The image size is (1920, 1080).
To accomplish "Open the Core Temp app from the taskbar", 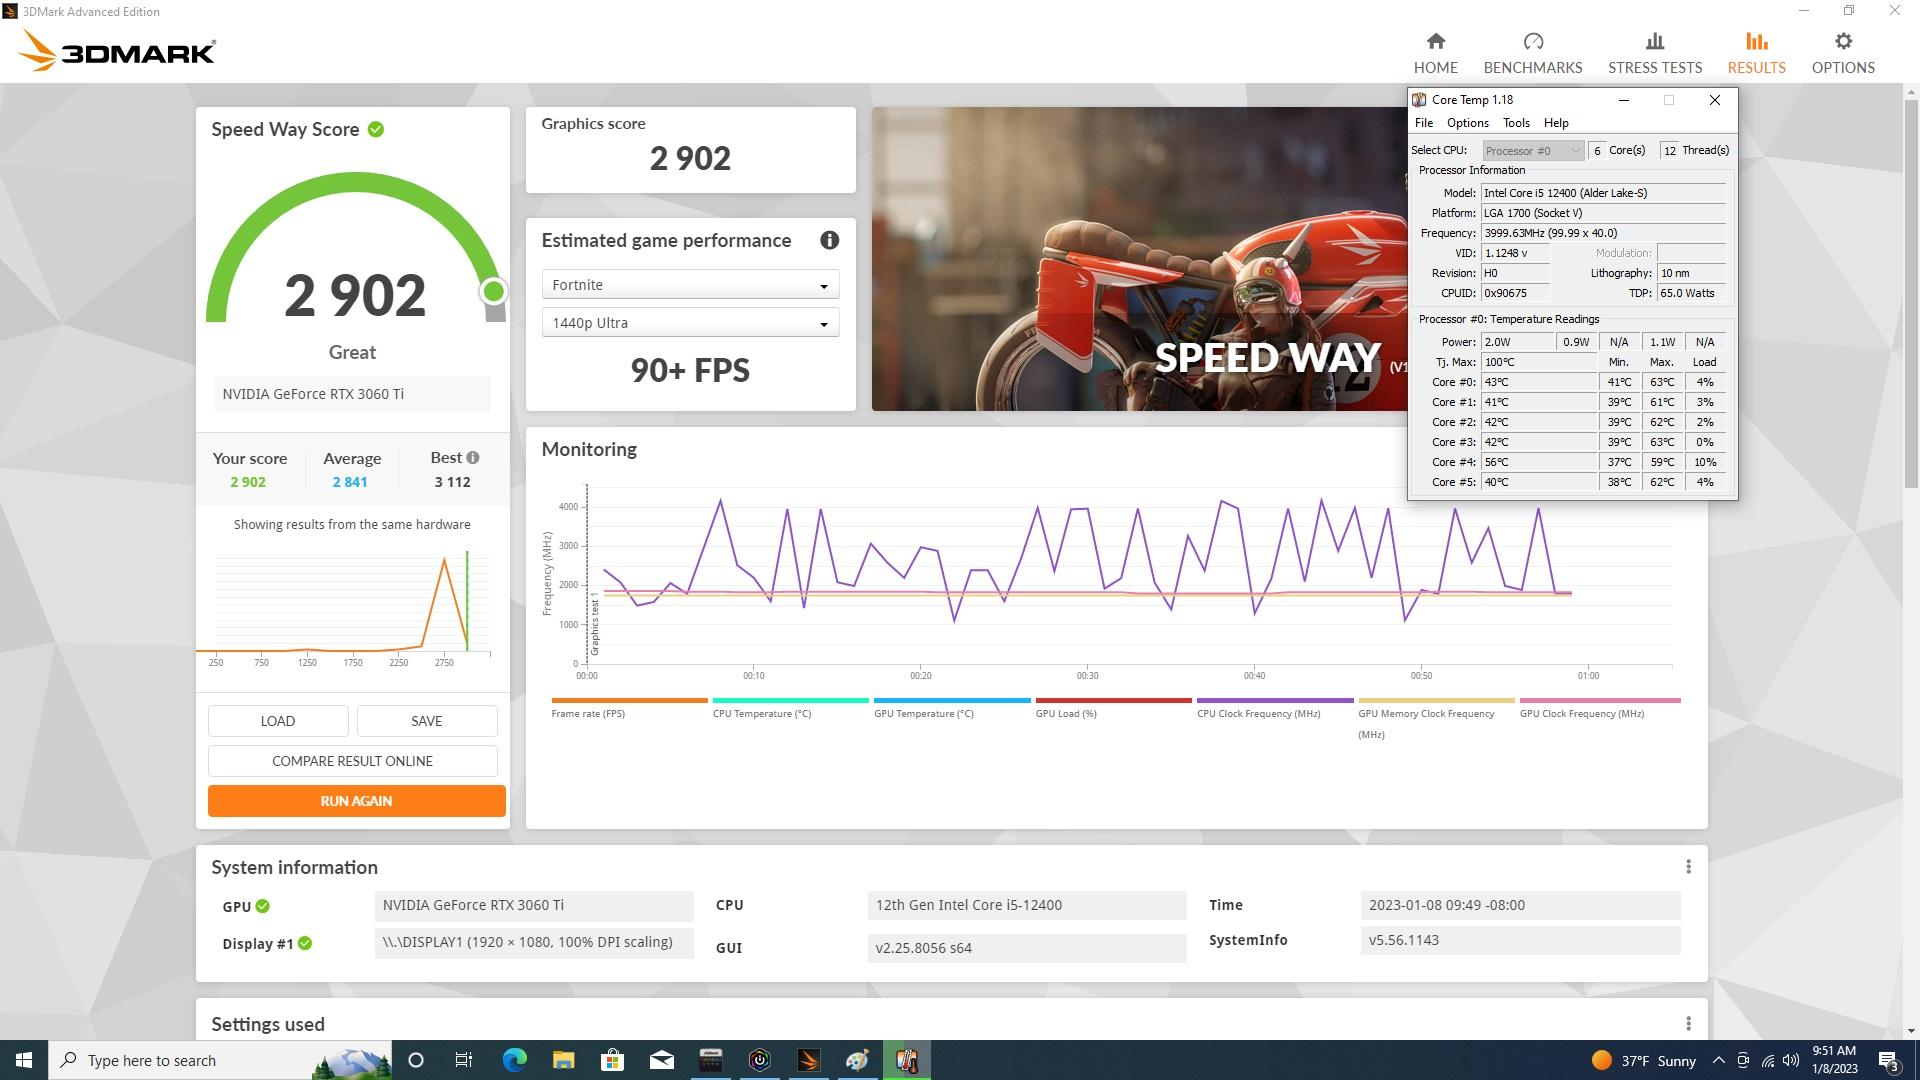I will point(906,1060).
